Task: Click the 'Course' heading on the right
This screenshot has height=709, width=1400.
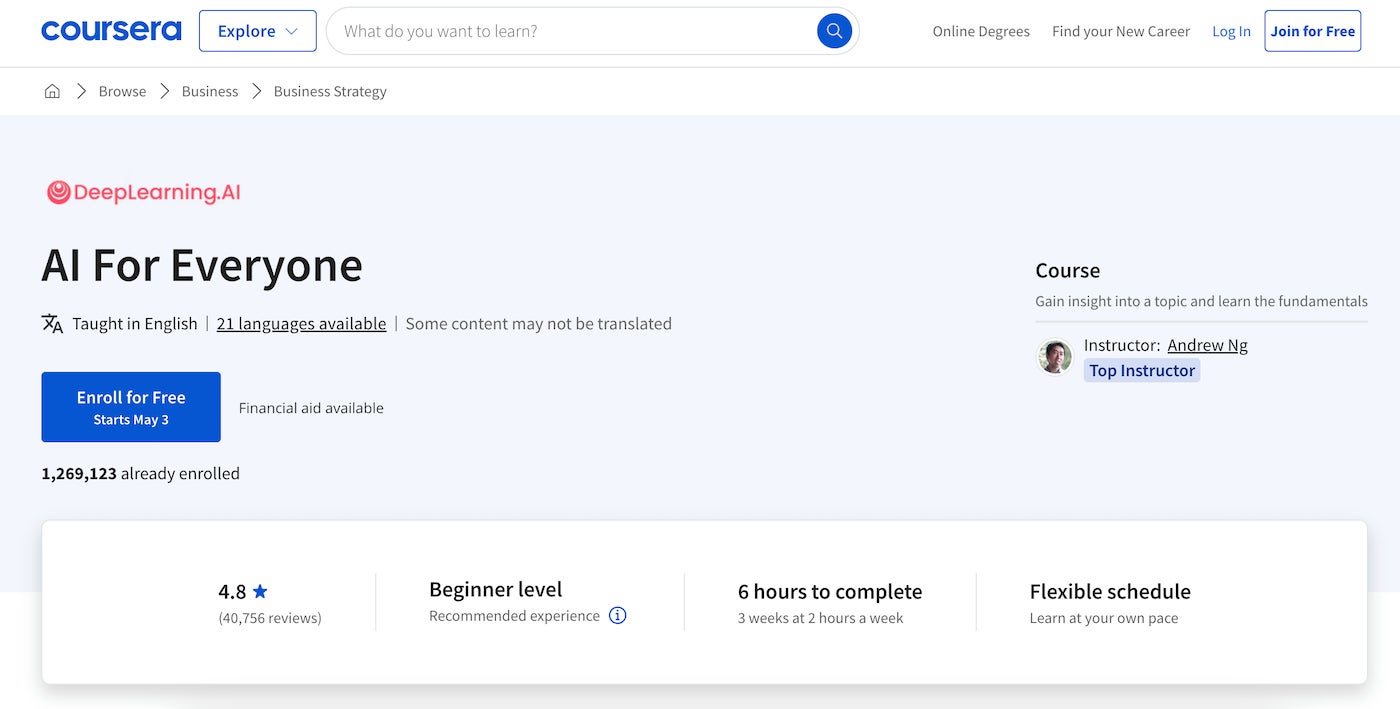Action: pyautogui.click(x=1068, y=270)
